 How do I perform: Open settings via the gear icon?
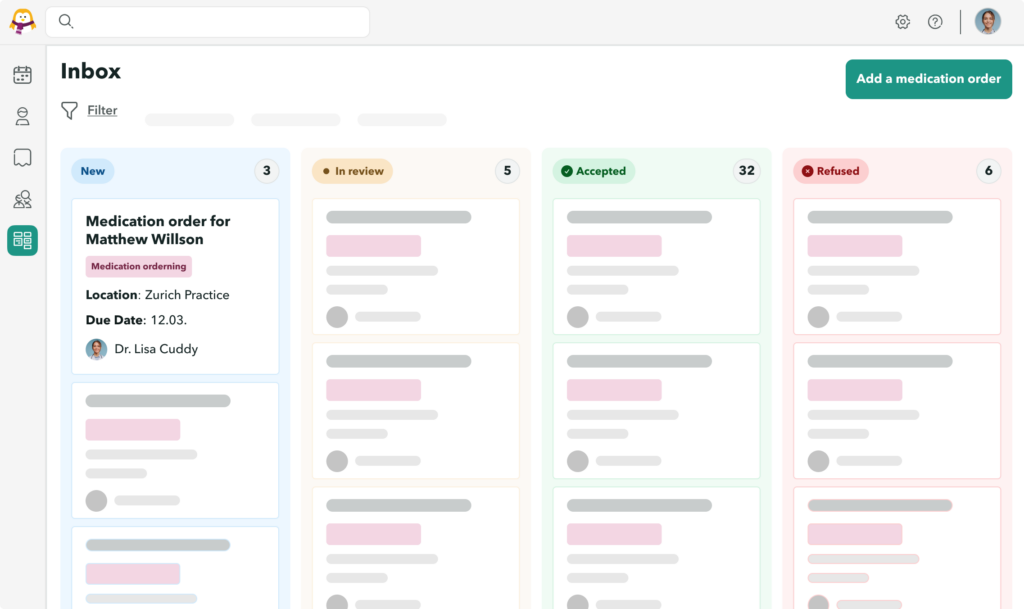[x=903, y=22]
